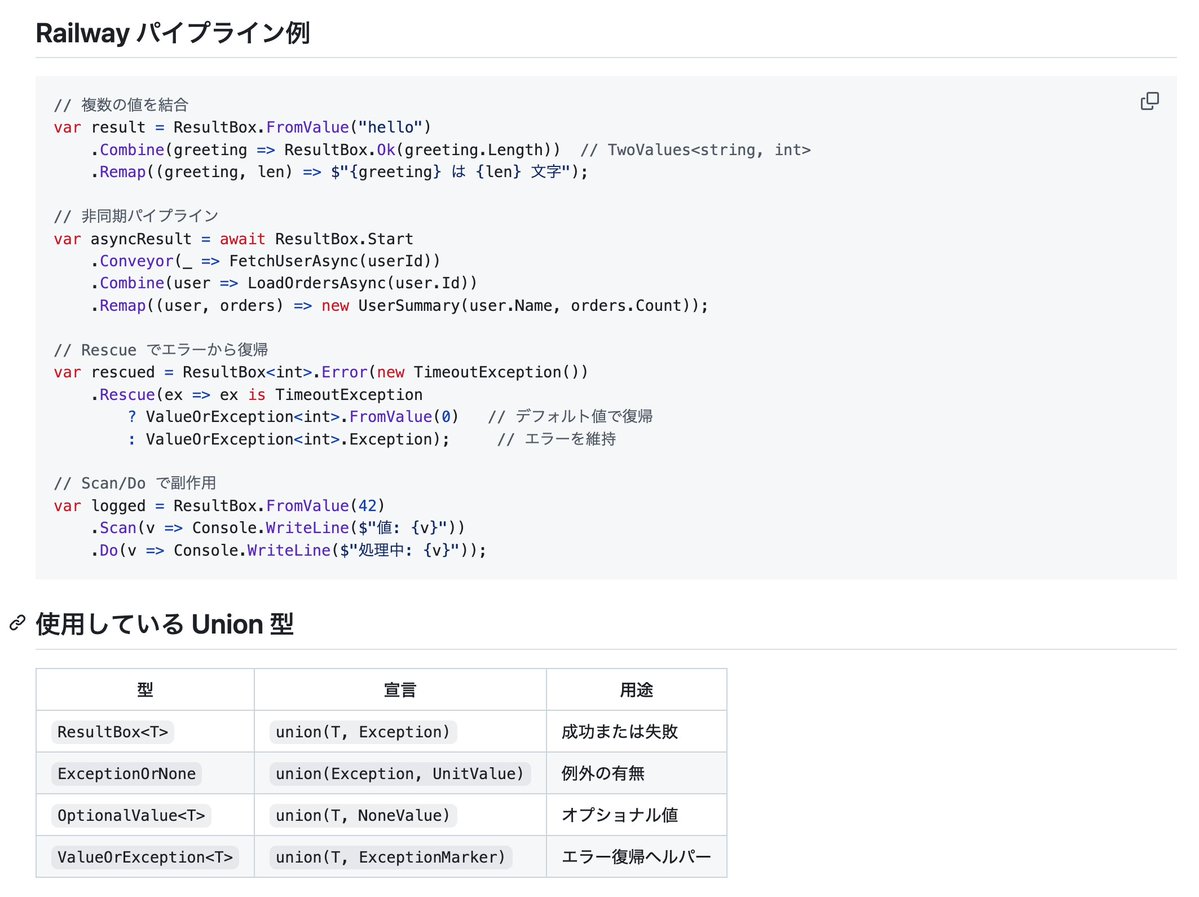Viewport: 1199px width, 897px height.
Task: Click the // Rescue でエラーから復帰 comment
Action: [161, 349]
